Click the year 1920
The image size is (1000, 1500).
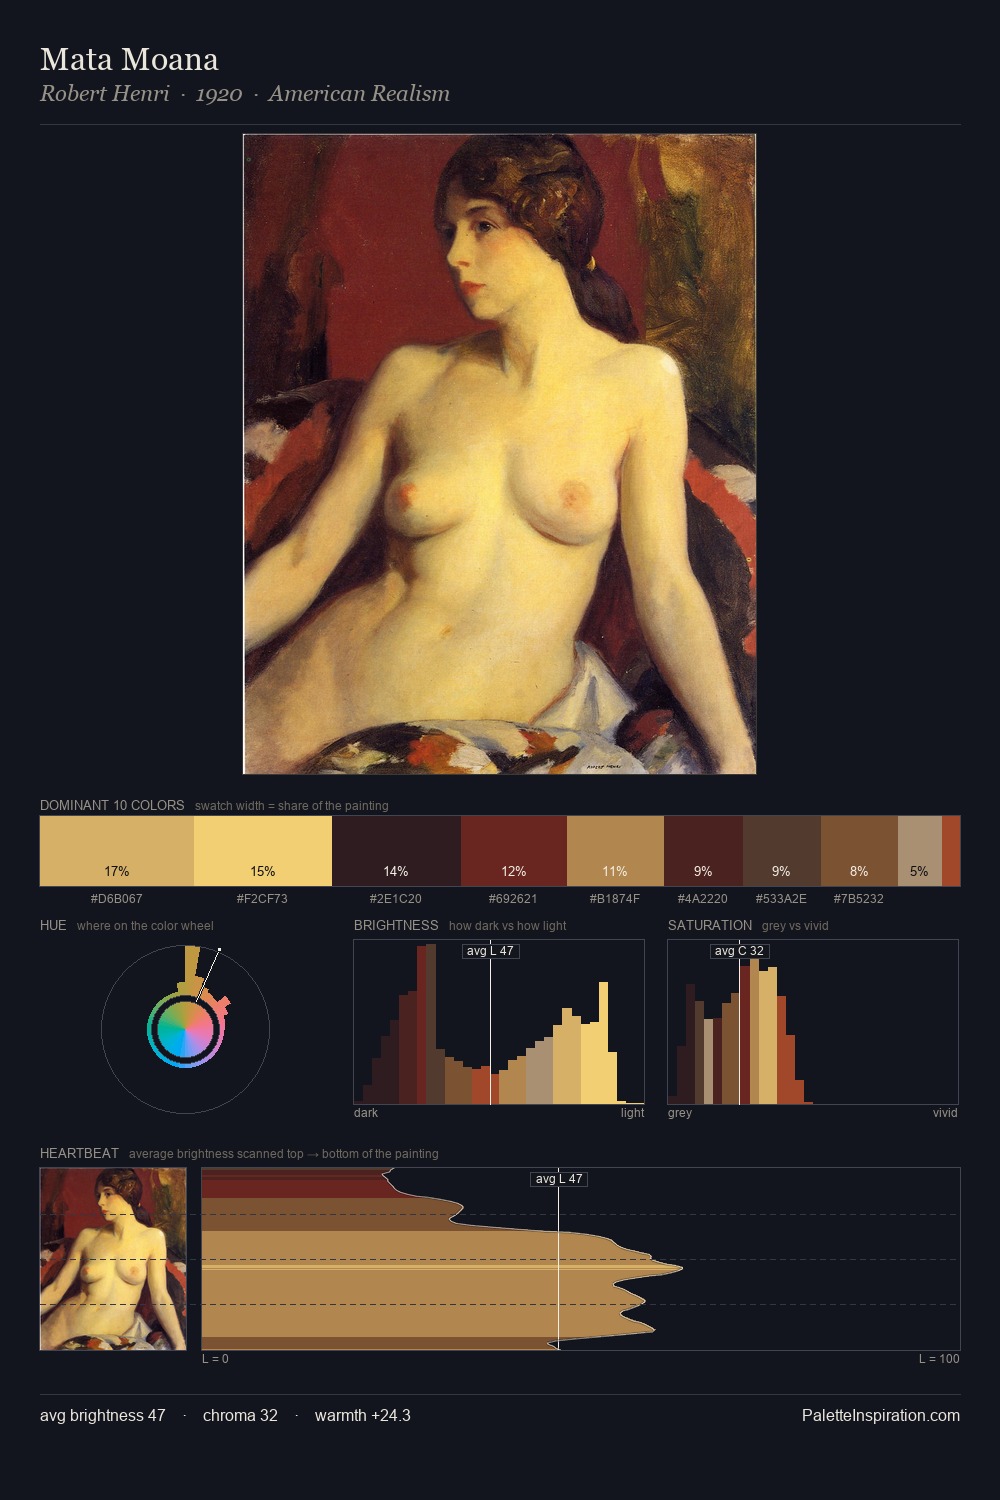[x=219, y=94]
